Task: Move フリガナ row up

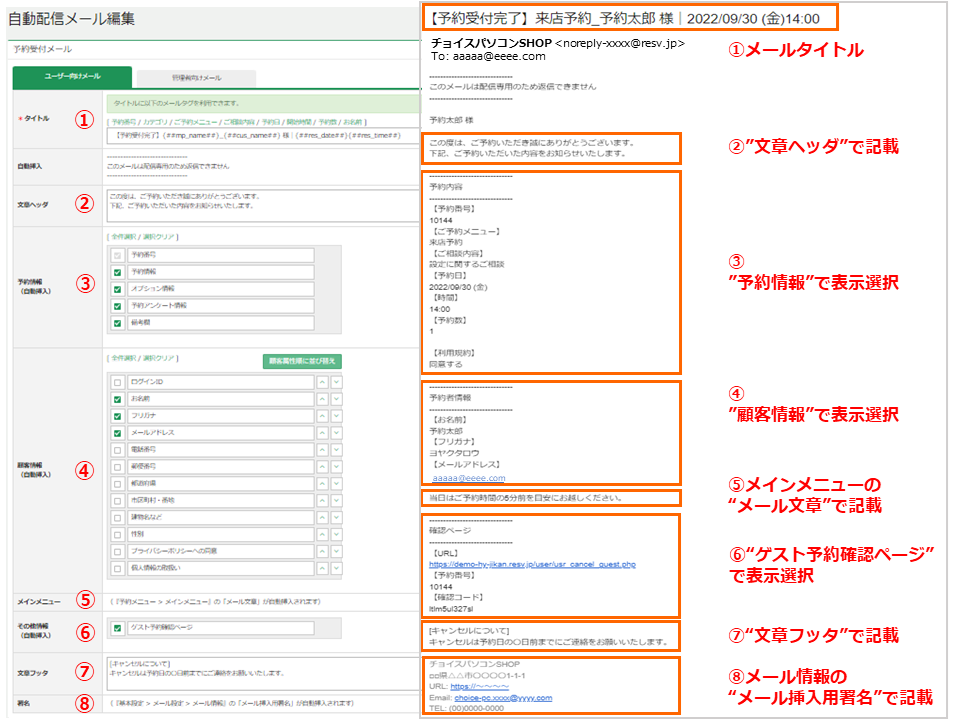Action: [x=323, y=416]
